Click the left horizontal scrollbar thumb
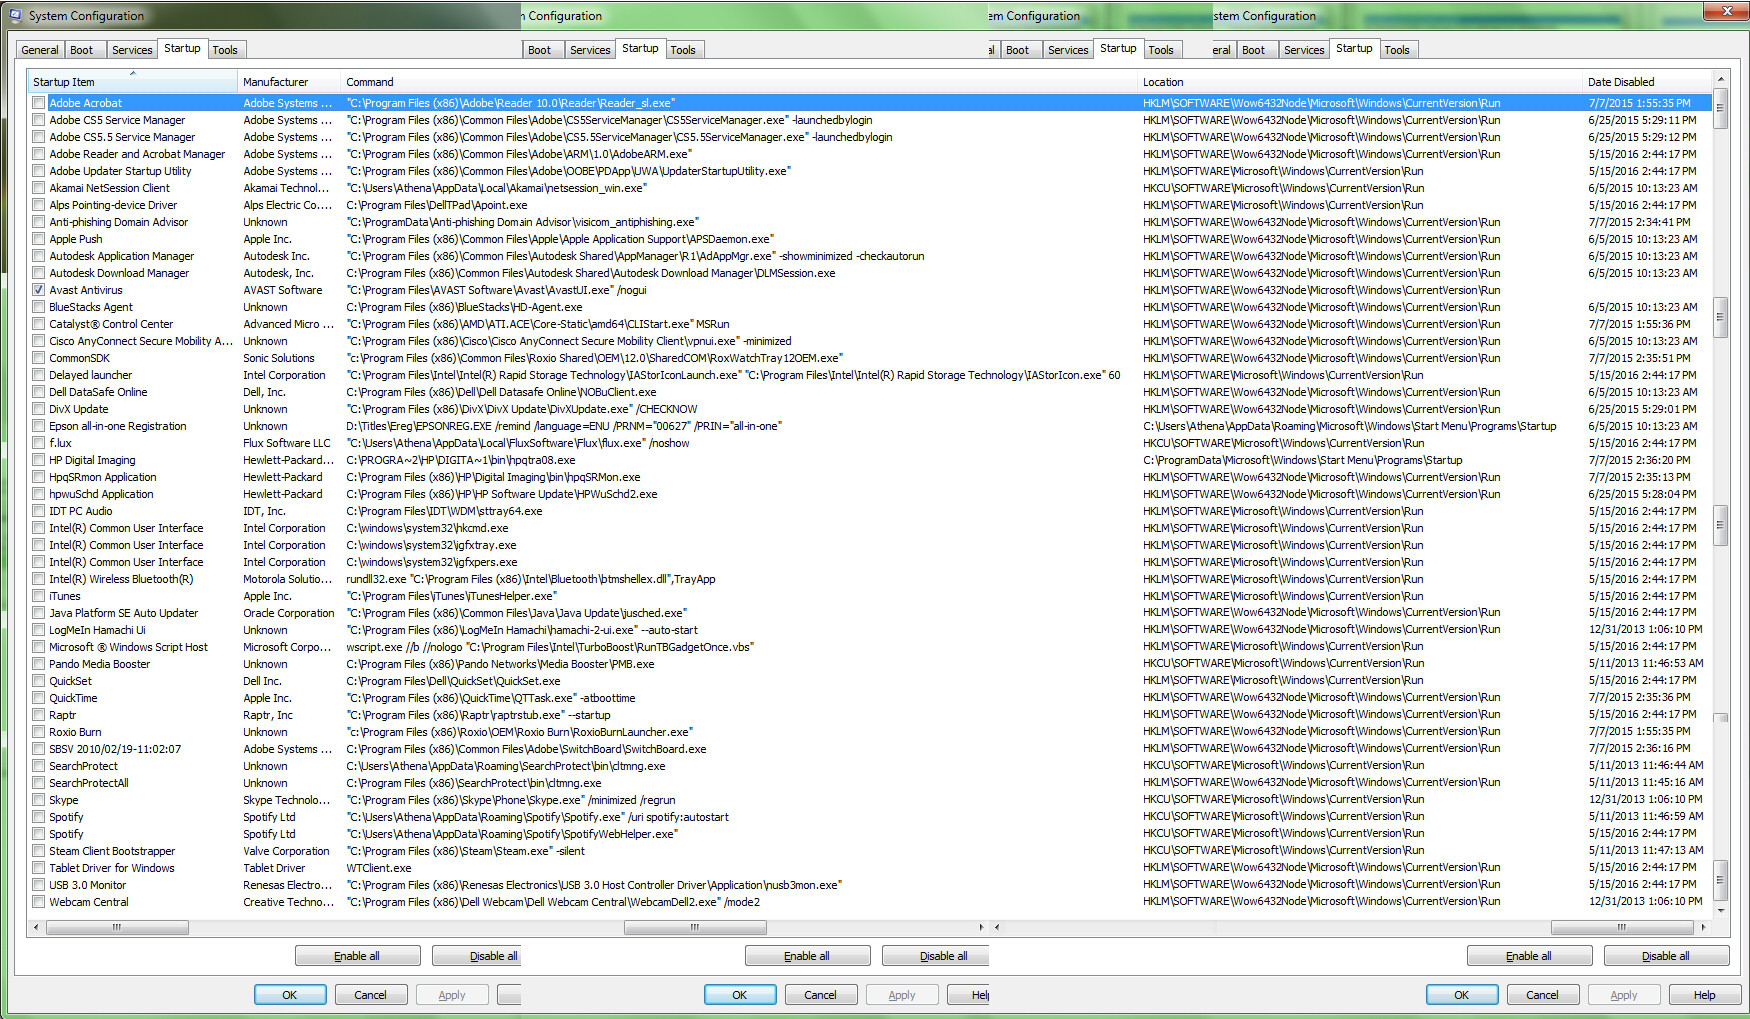The width and height of the screenshot is (1750, 1019). point(117,927)
